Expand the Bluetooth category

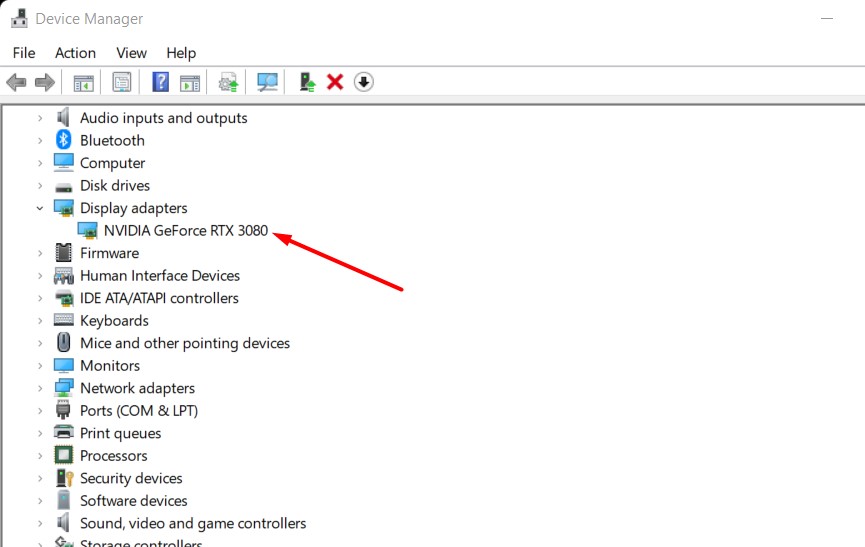point(40,141)
